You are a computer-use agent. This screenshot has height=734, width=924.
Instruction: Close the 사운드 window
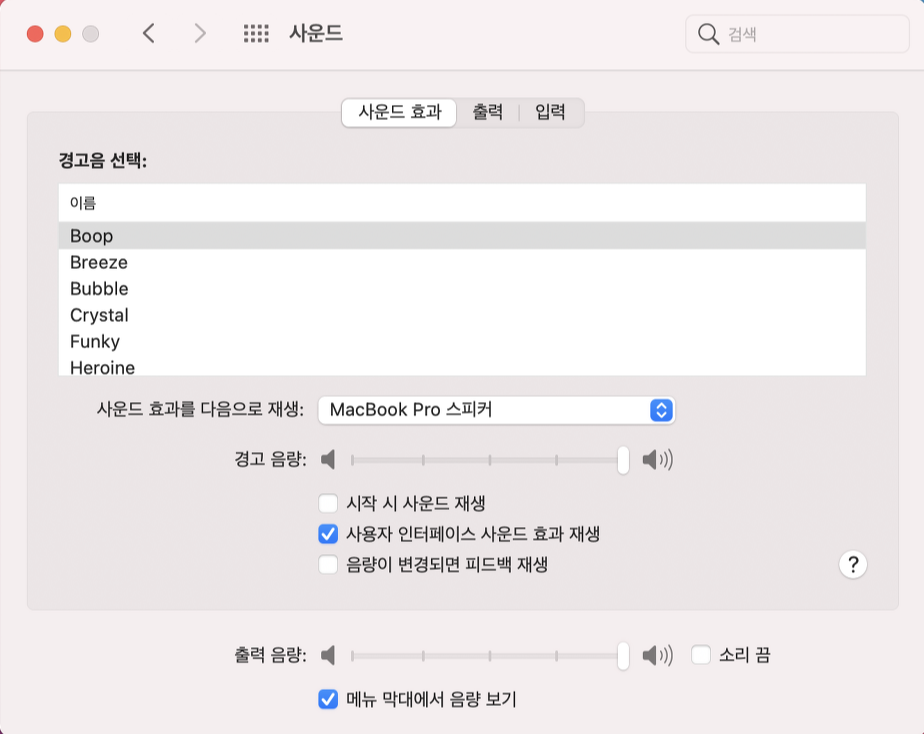click(x=35, y=34)
